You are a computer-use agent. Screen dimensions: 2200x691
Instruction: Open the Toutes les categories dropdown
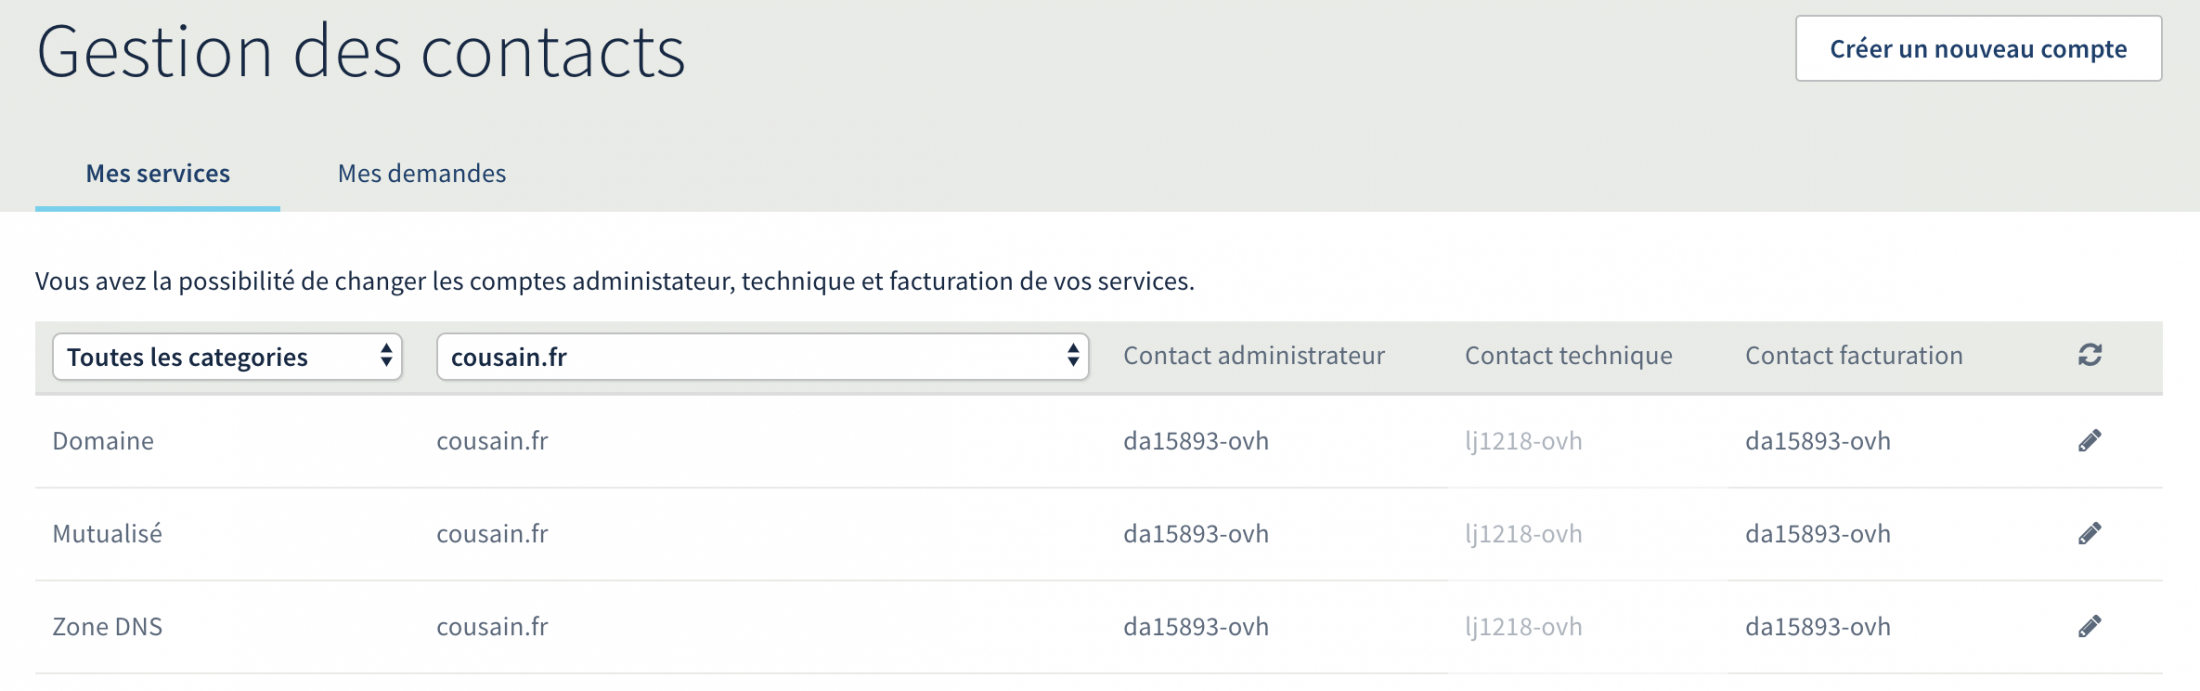pyautogui.click(x=227, y=357)
